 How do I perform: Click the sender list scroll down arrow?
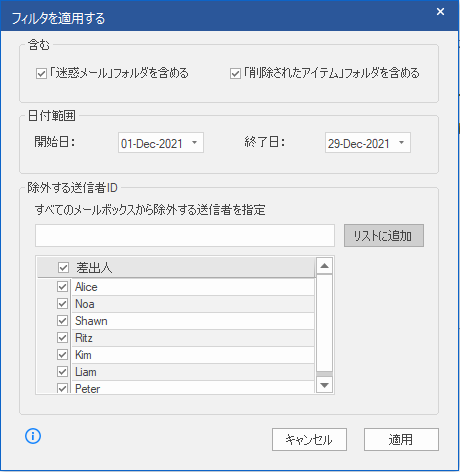(x=324, y=385)
